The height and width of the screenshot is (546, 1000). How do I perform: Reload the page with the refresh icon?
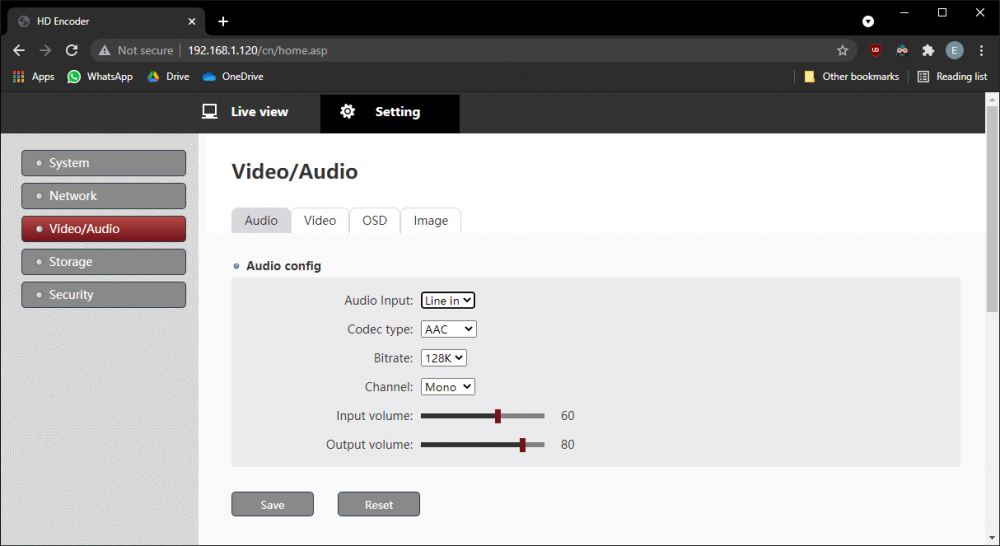pos(71,50)
